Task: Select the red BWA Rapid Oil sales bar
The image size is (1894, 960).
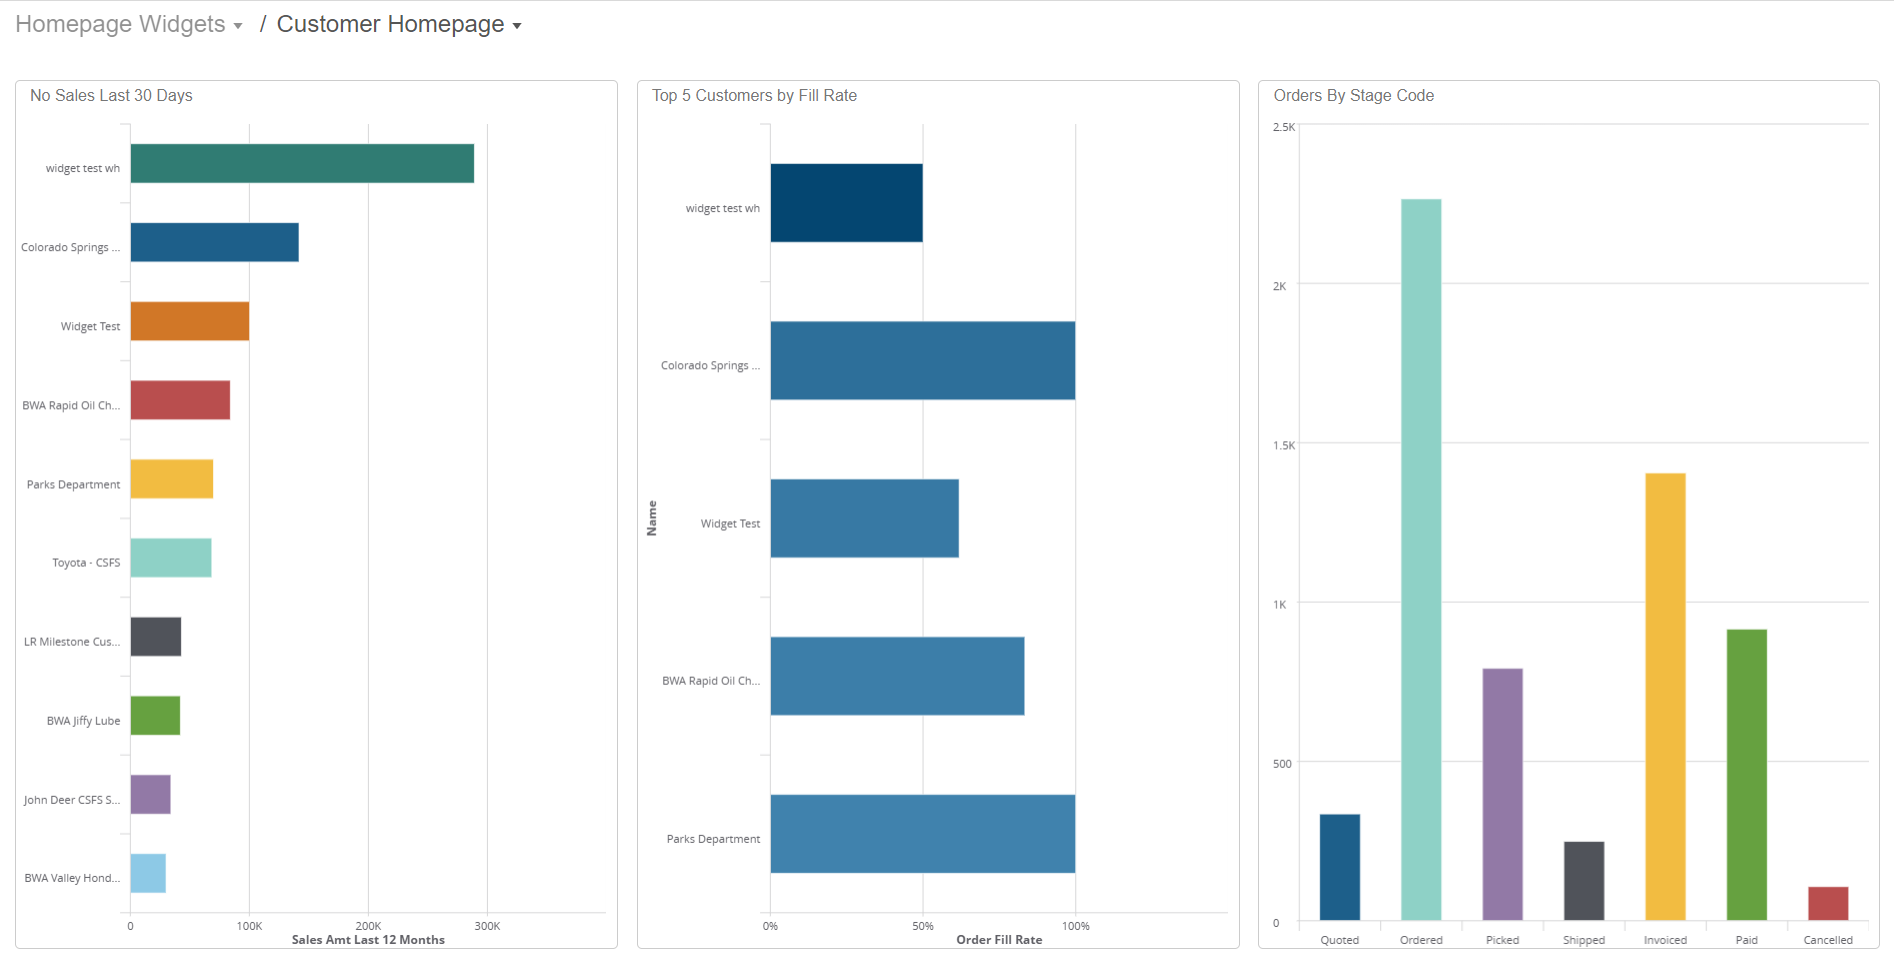Action: 180,400
